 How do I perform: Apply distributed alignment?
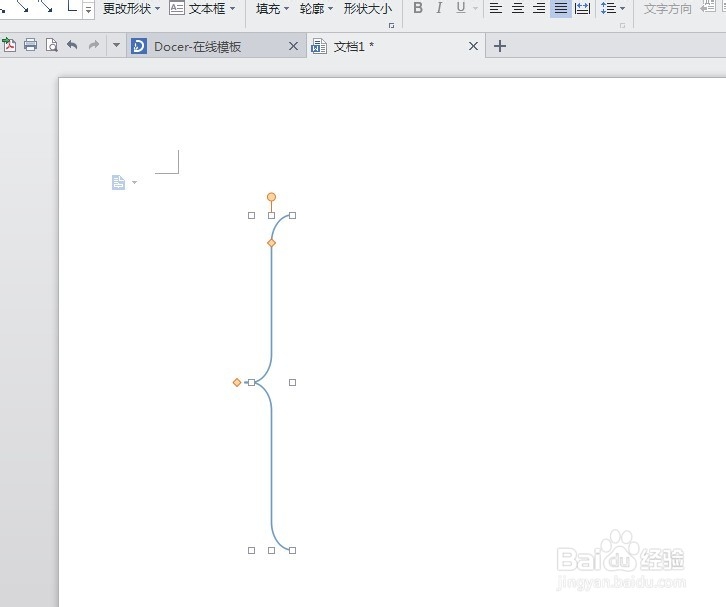pos(582,8)
